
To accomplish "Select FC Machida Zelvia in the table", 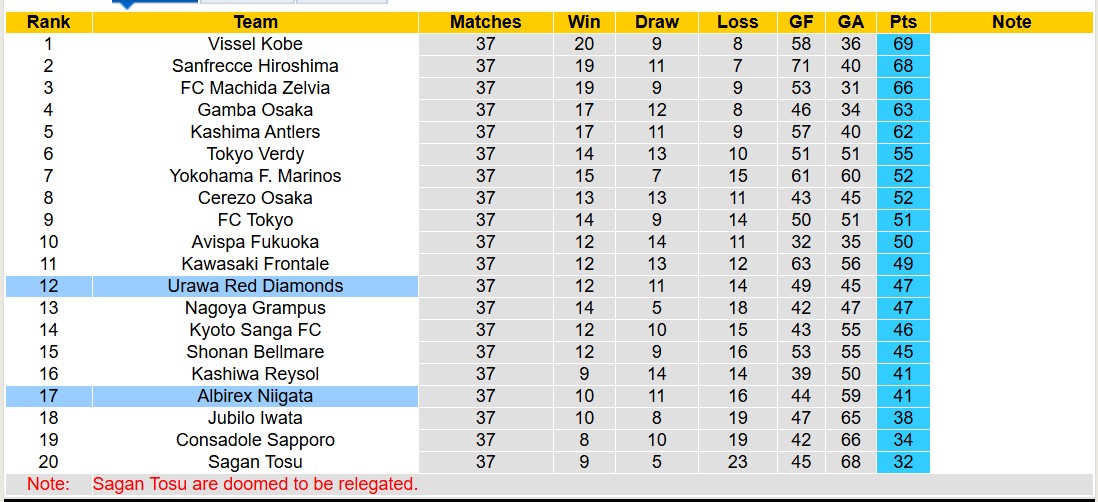I will [255, 88].
